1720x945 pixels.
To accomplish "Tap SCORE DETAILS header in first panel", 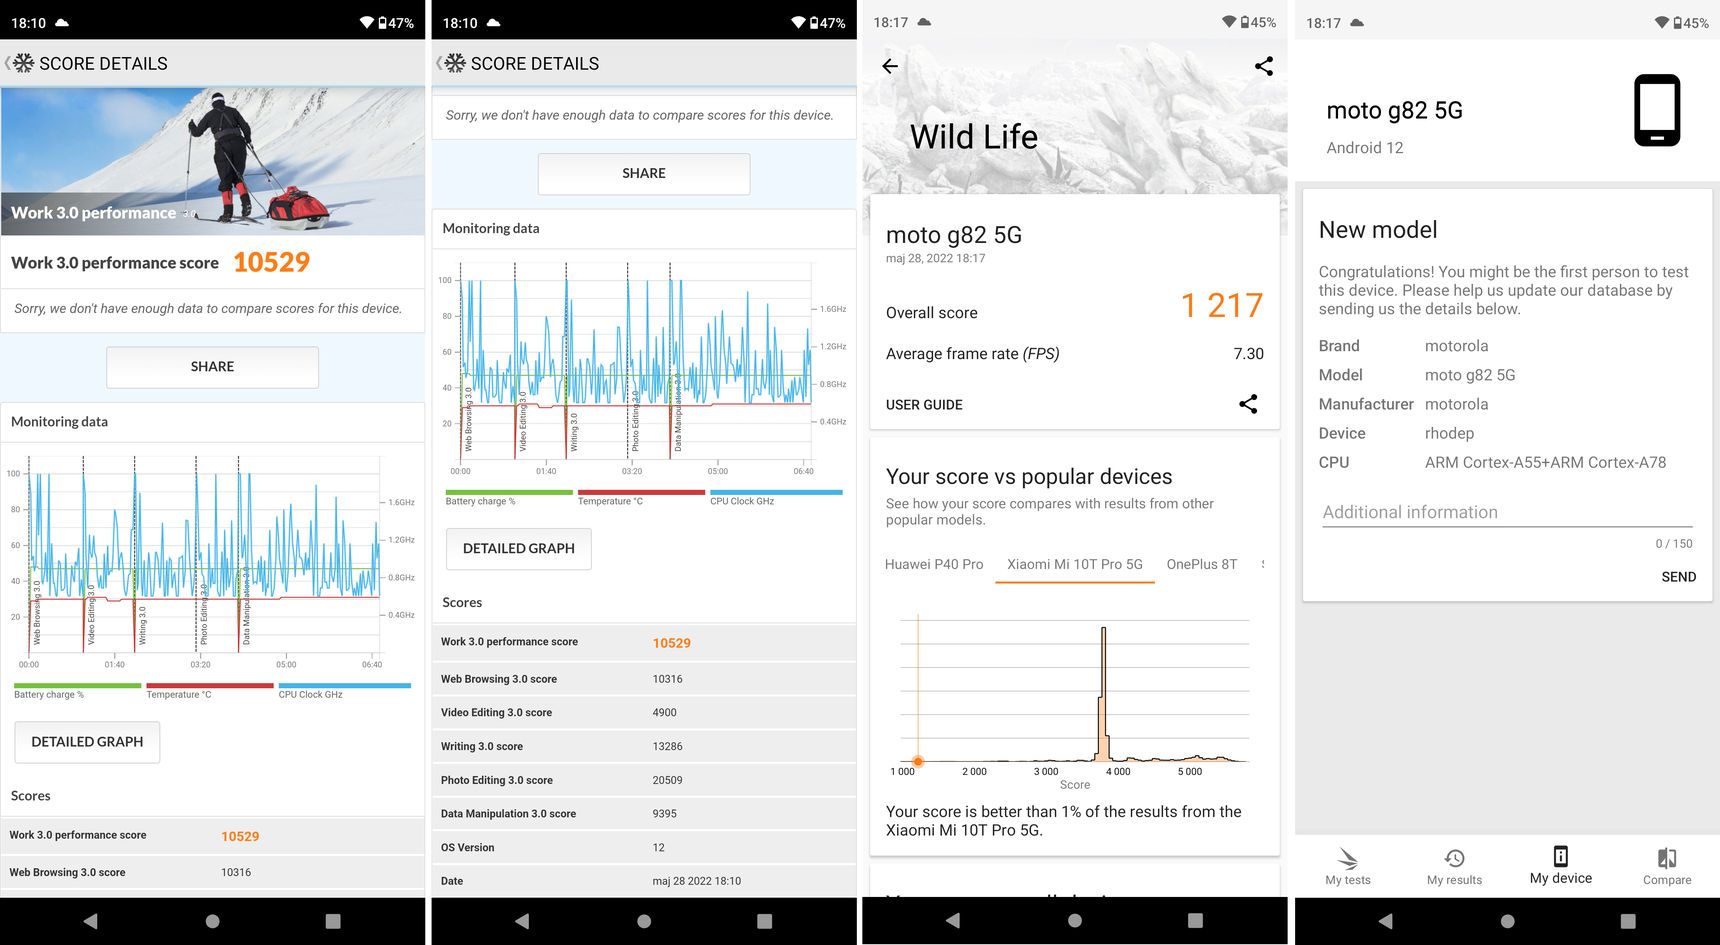I will [103, 64].
